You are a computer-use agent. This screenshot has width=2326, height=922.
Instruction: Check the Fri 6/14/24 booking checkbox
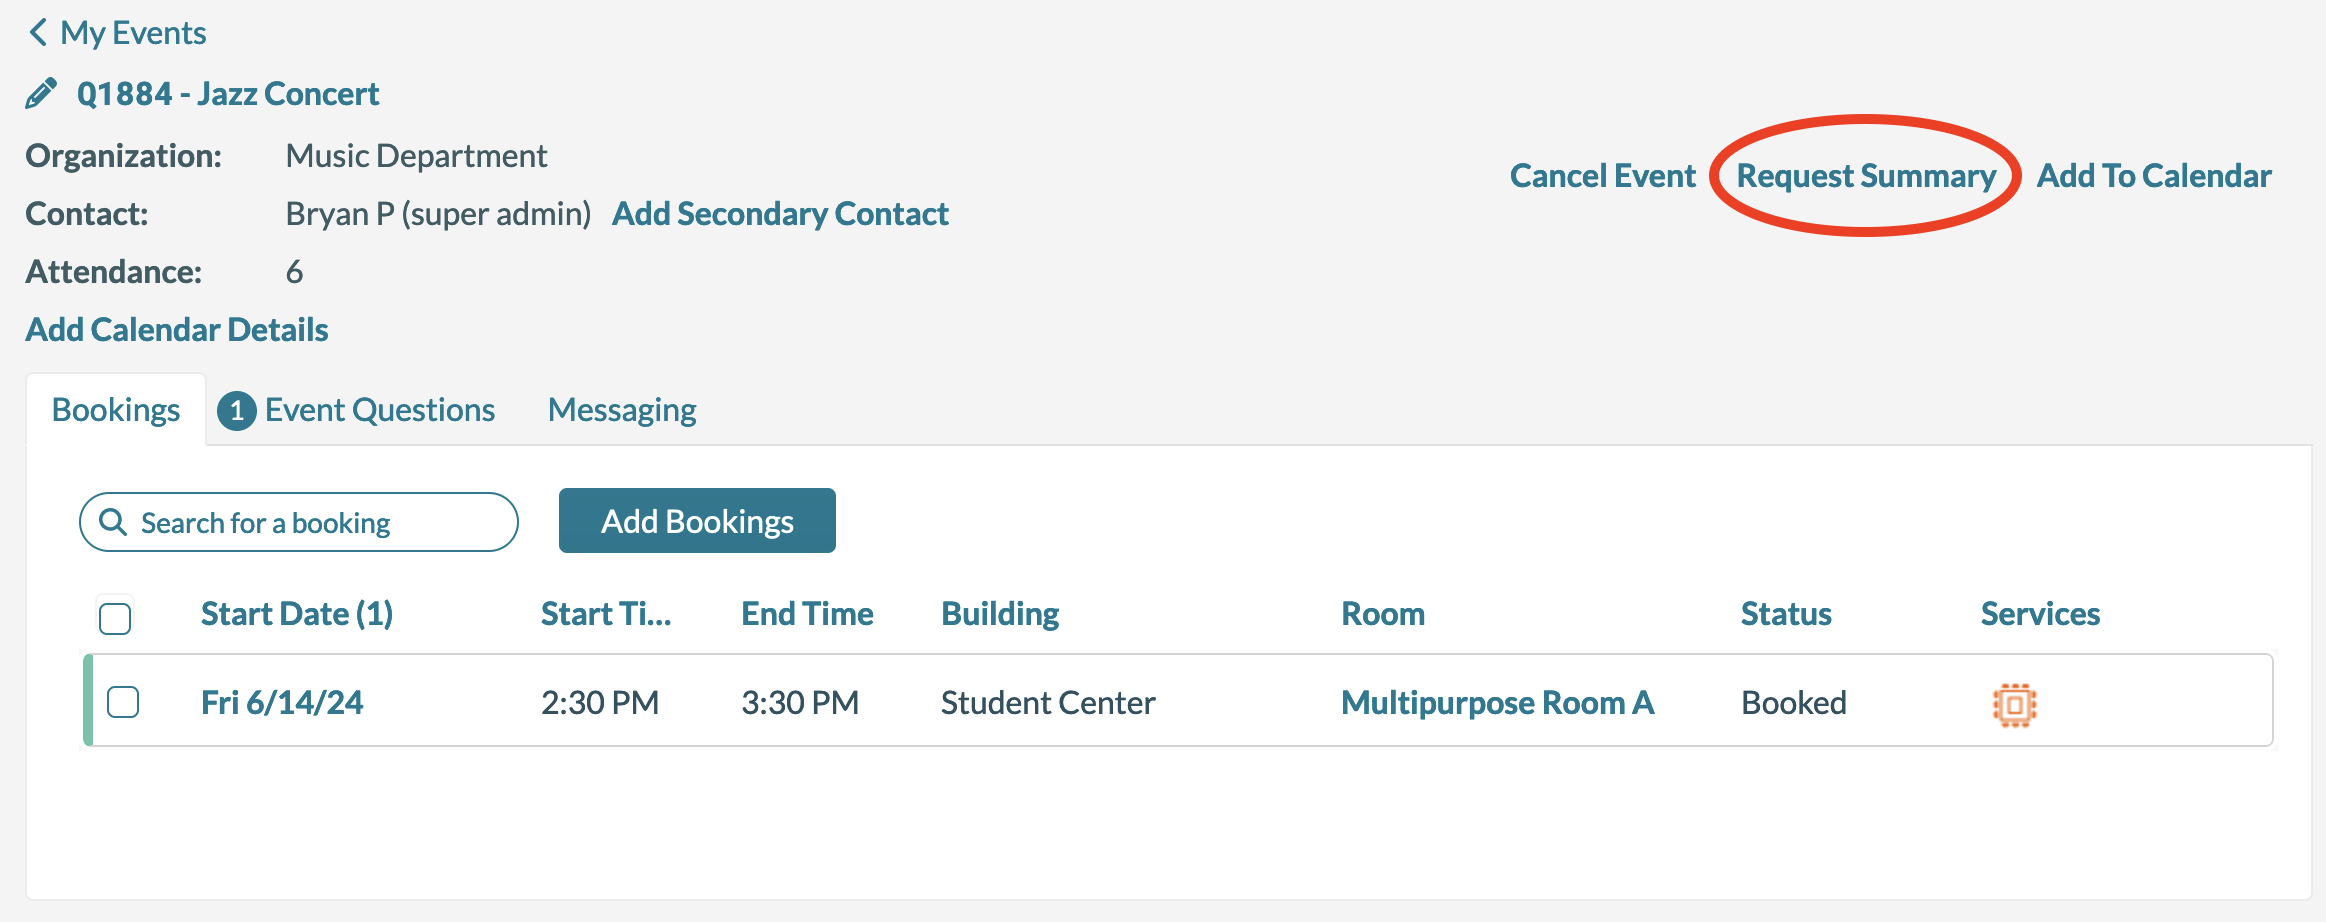click(123, 702)
